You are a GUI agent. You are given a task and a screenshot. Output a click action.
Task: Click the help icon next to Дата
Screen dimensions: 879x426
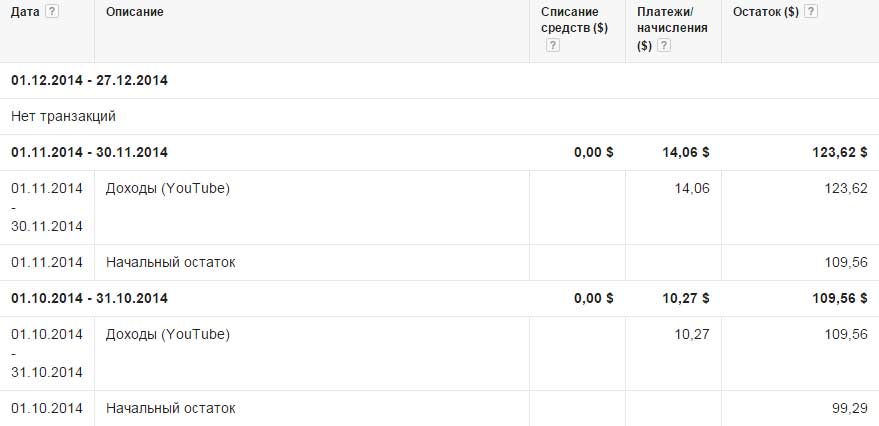pyautogui.click(x=52, y=12)
